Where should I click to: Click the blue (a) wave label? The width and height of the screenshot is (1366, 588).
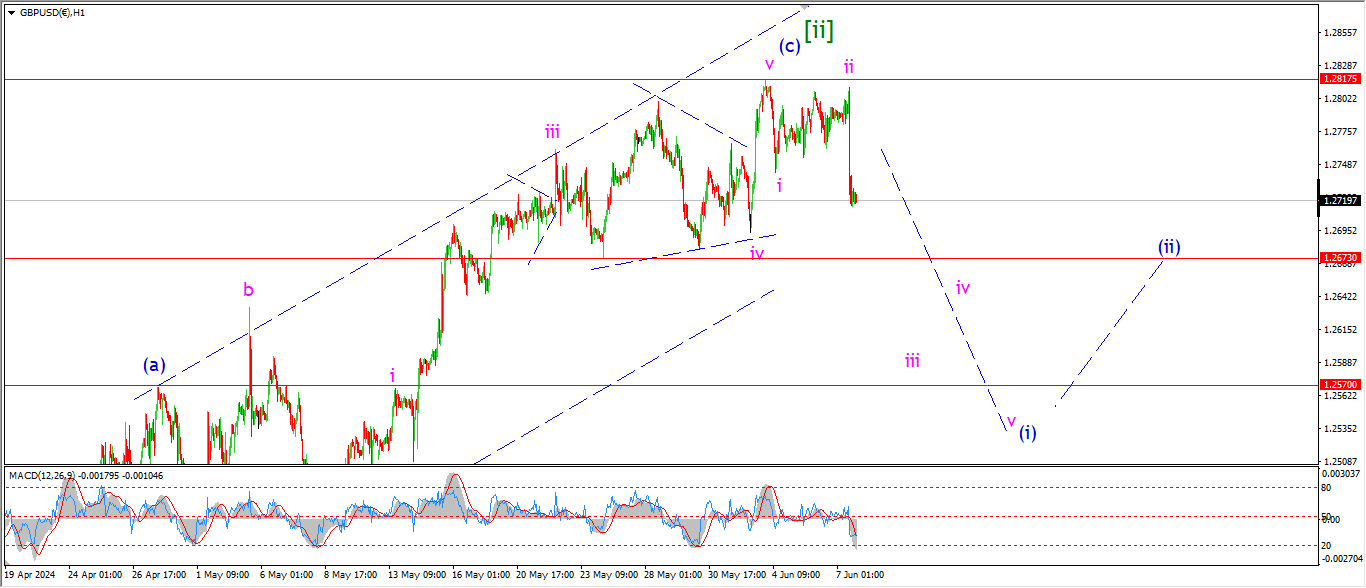154,365
